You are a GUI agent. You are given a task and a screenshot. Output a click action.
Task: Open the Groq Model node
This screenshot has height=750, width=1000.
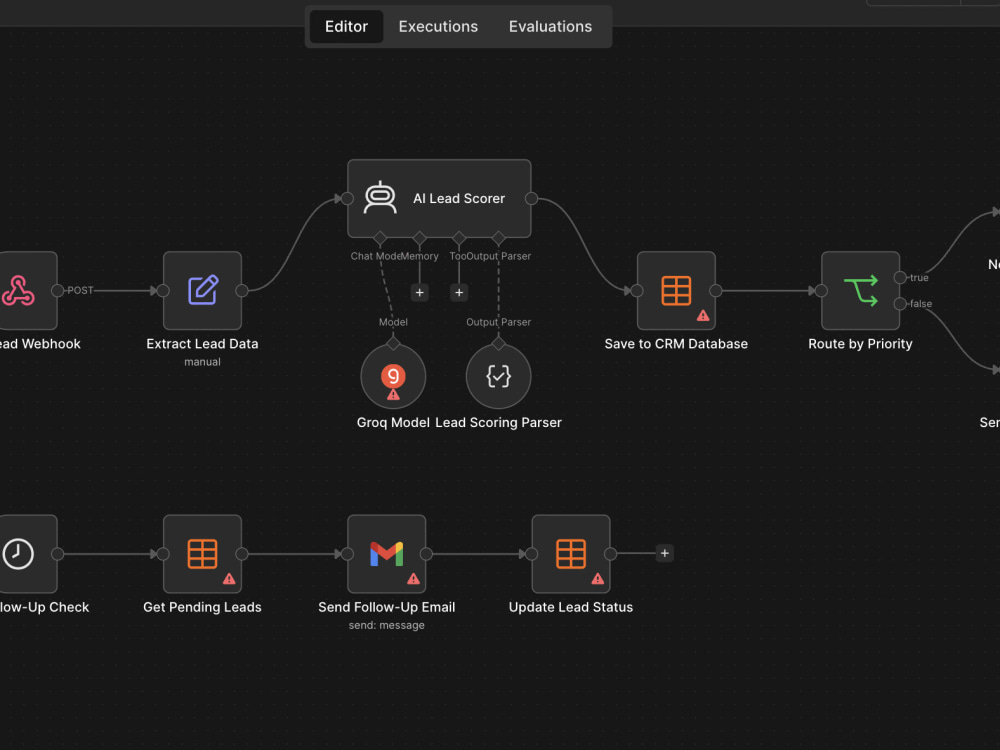[x=393, y=376]
